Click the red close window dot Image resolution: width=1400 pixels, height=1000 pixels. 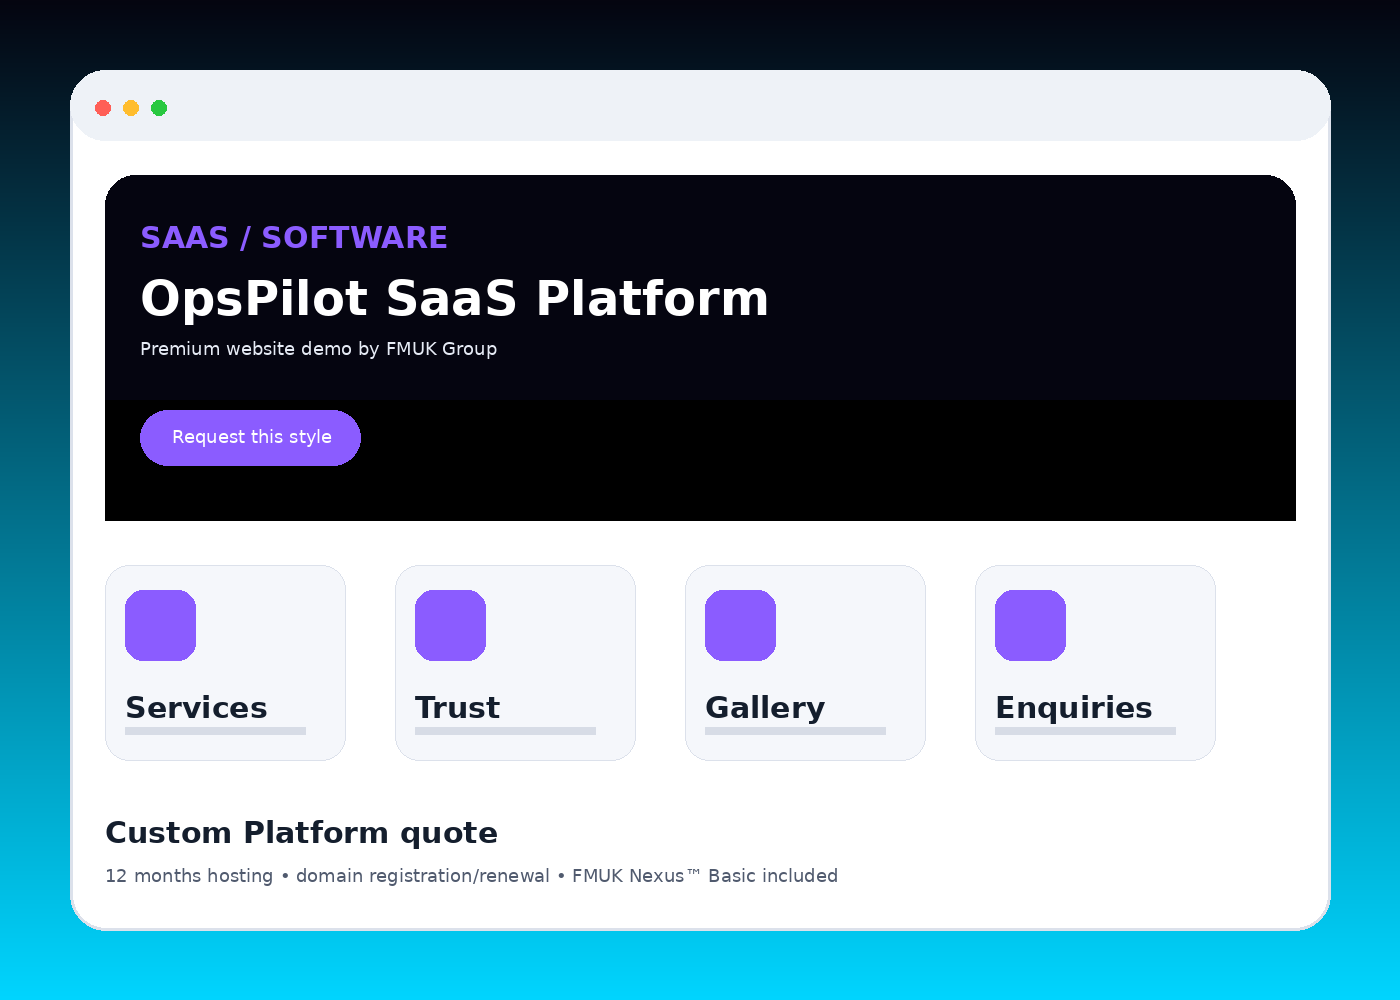[103, 108]
